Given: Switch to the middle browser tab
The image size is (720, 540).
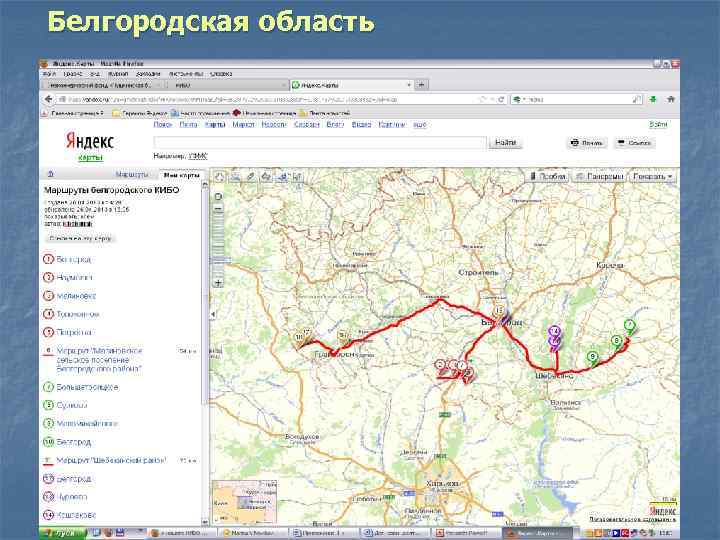Looking at the screenshot, I should tap(227, 85).
